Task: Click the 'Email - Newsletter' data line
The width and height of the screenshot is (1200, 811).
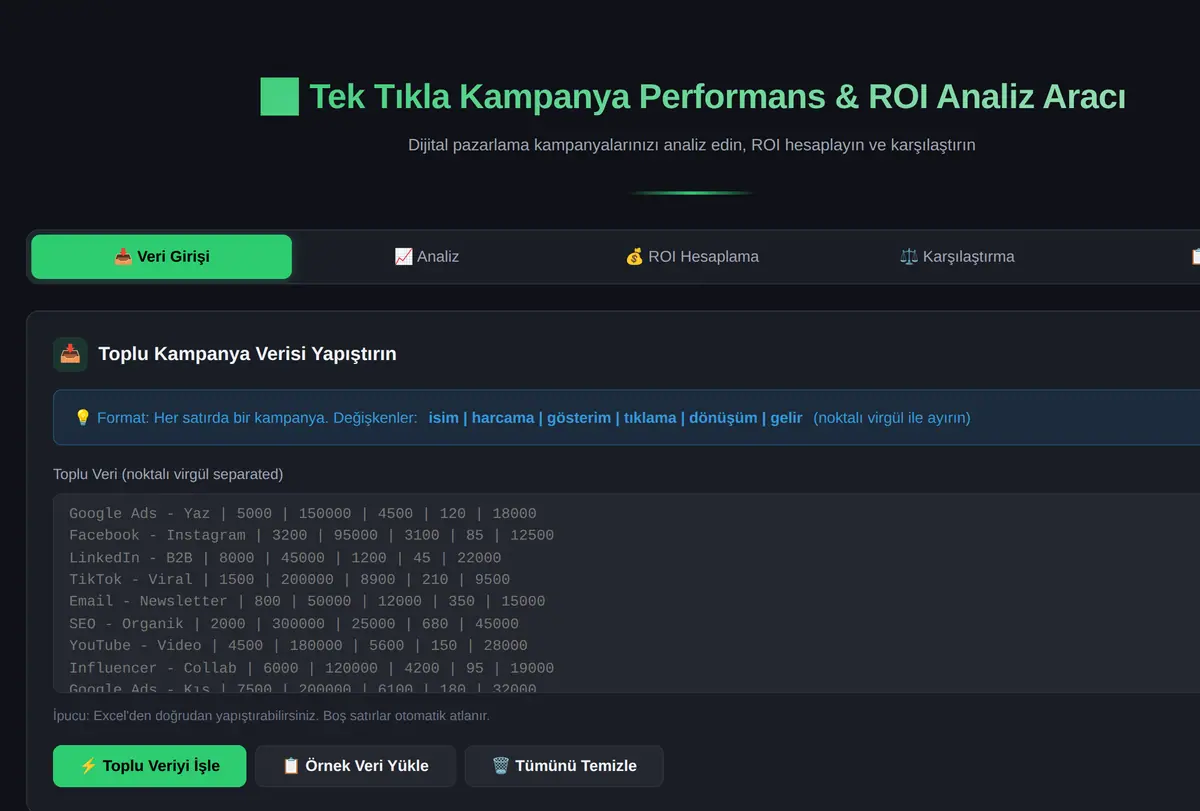Action: click(307, 601)
